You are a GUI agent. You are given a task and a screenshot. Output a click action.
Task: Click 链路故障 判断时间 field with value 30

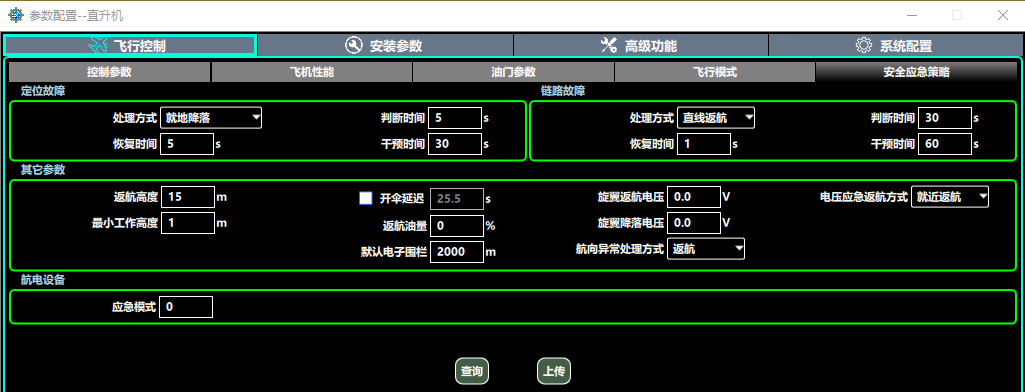tap(945, 118)
